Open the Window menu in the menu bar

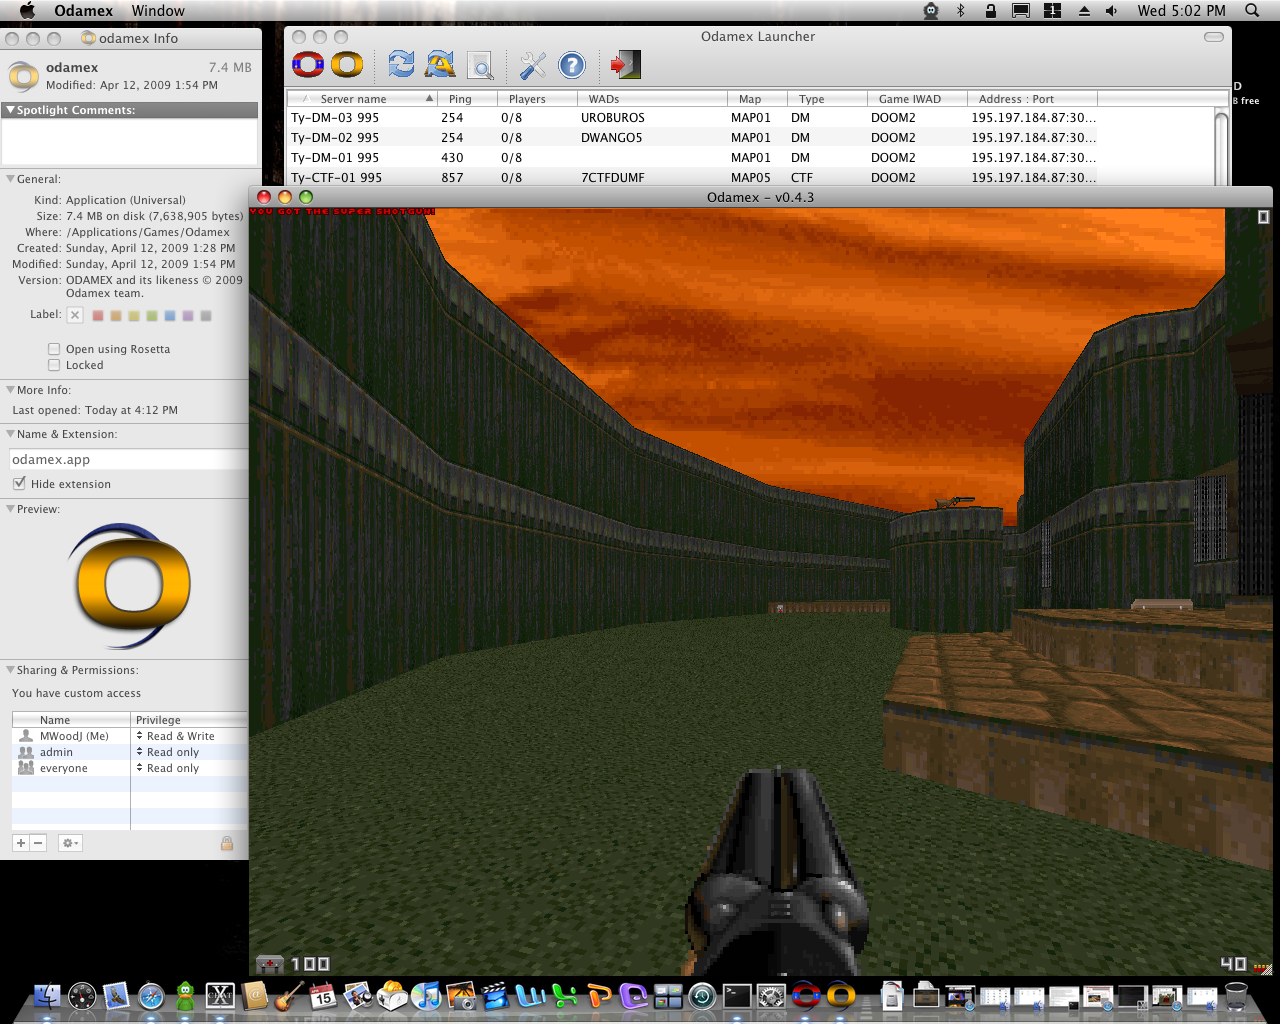click(x=158, y=11)
